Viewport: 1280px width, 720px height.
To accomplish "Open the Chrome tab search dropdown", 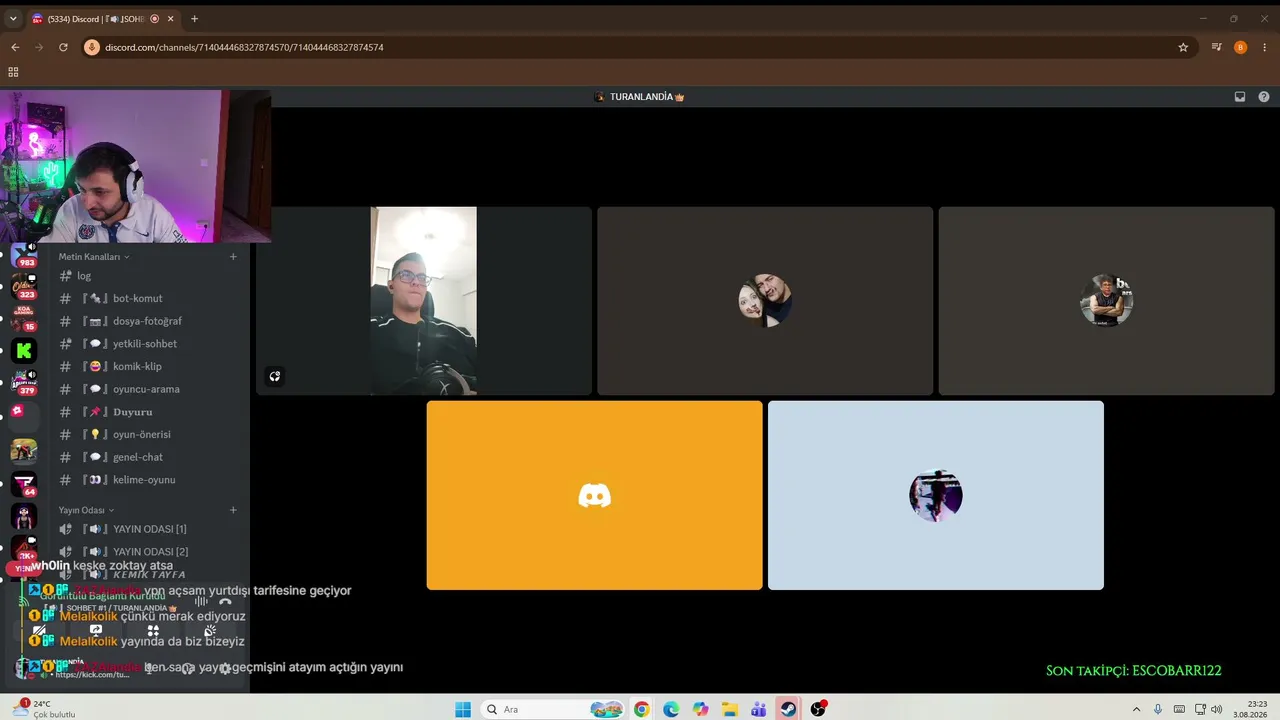I will coord(13,19).
